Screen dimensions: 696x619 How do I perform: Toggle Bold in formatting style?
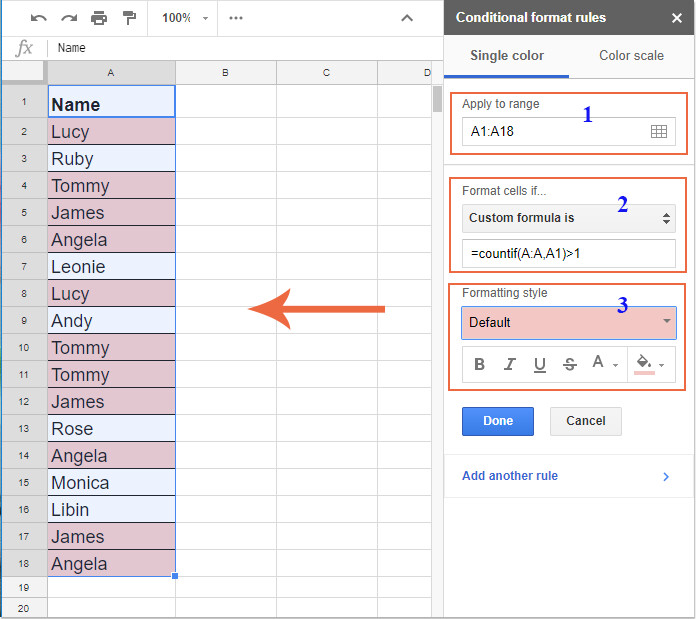[480, 365]
